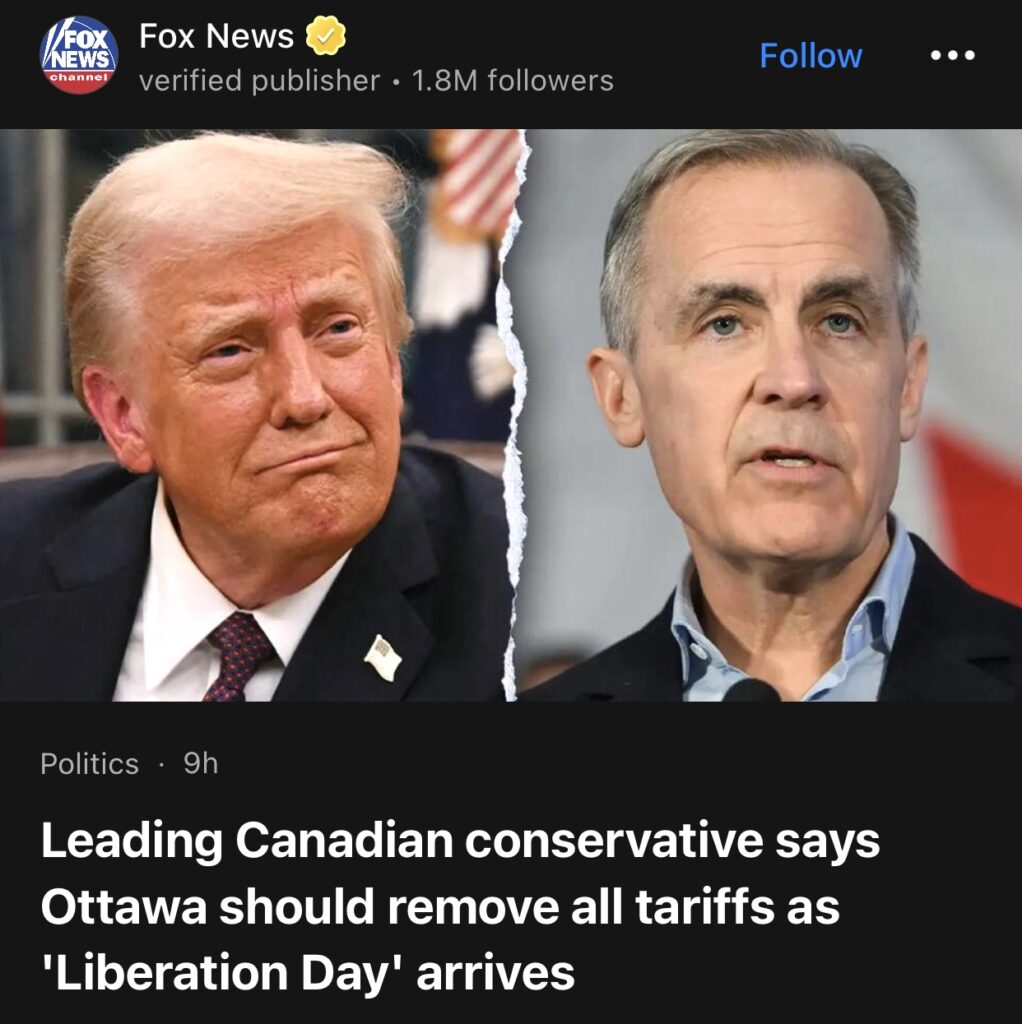Click the red 'channel' band of the logo

79,78
